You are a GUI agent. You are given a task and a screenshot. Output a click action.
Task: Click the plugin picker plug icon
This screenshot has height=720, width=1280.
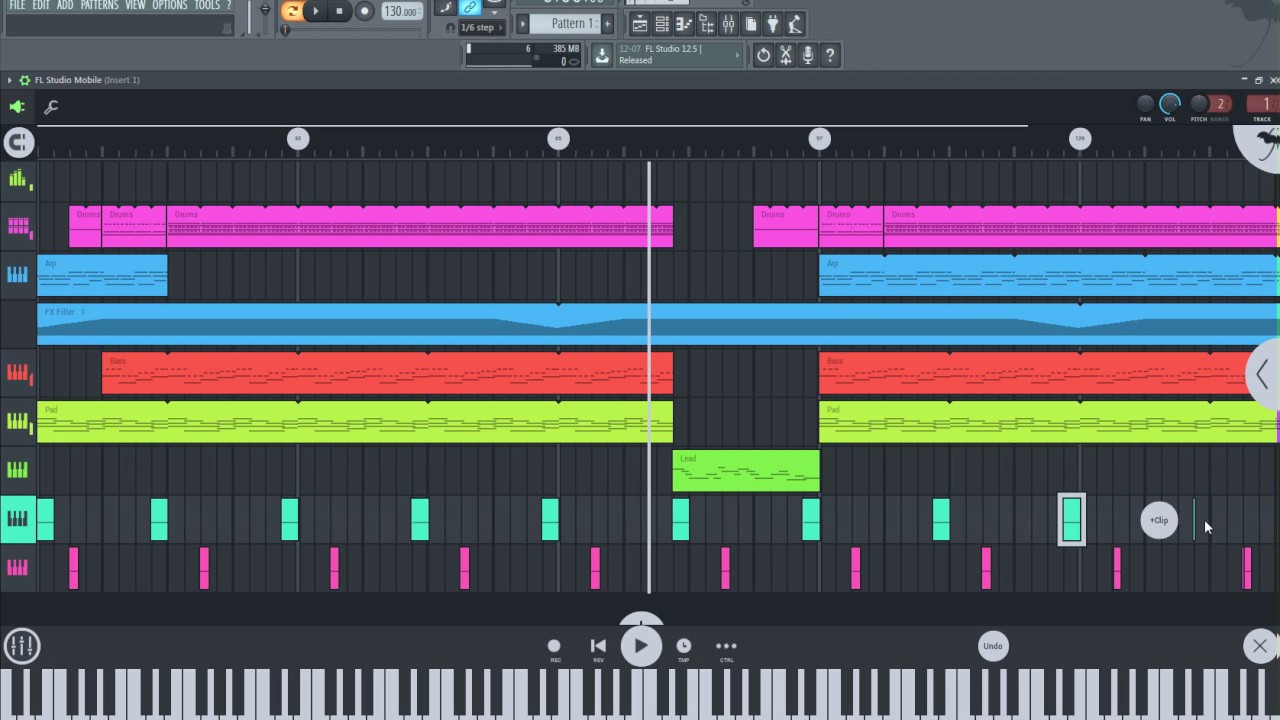point(773,24)
